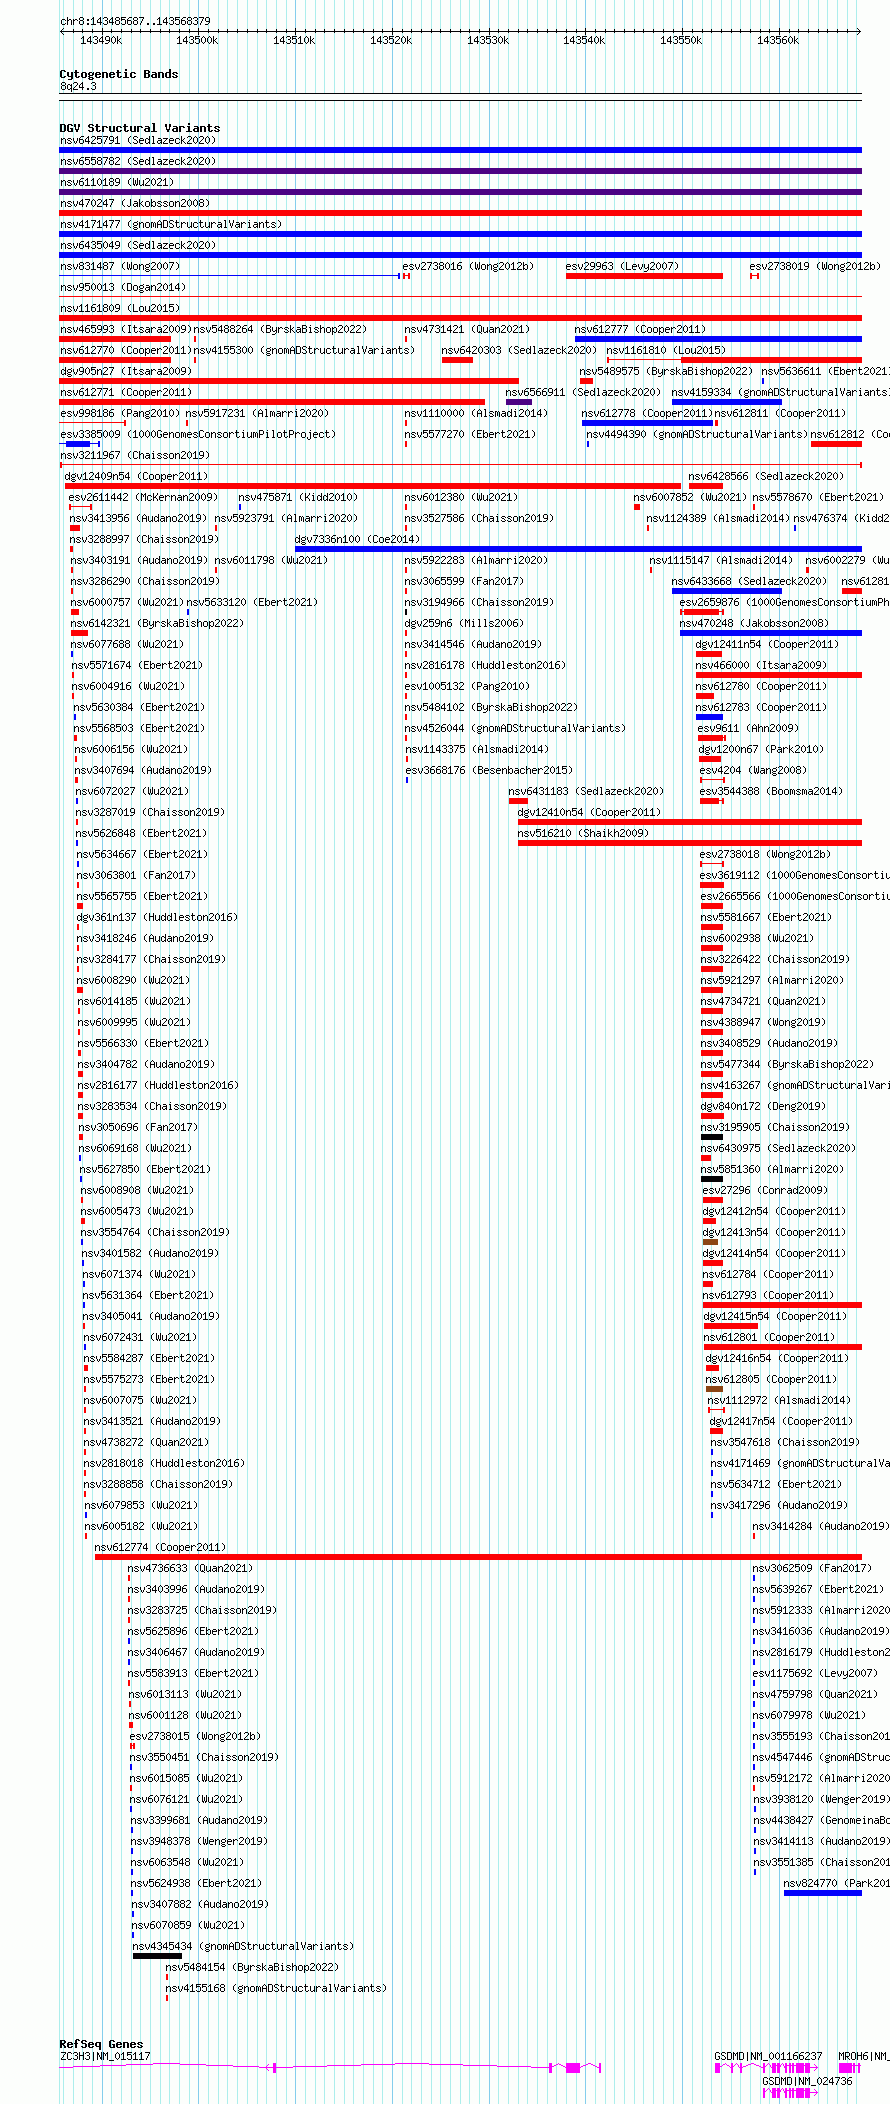Open the GSDMD|NM_024736 gene label

pyautogui.click(x=808, y=2081)
